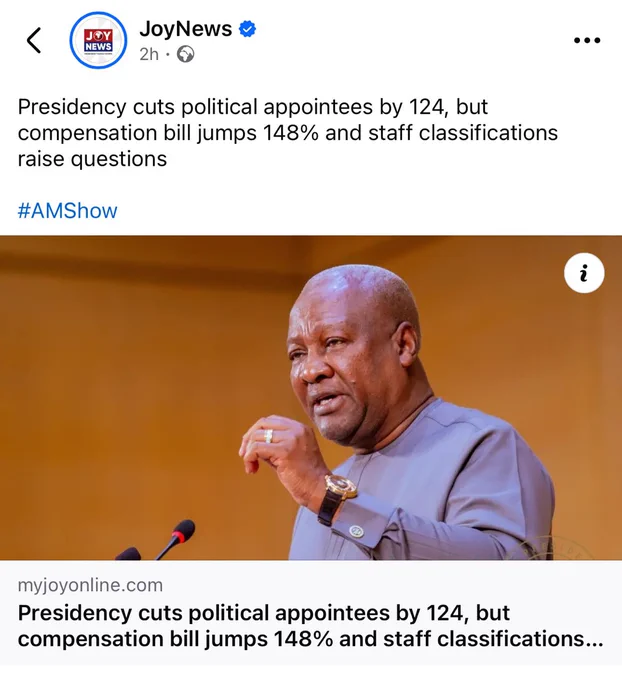The height and width of the screenshot is (680, 622).
Task: Tap the globe public audience icon
Action: coord(186,54)
